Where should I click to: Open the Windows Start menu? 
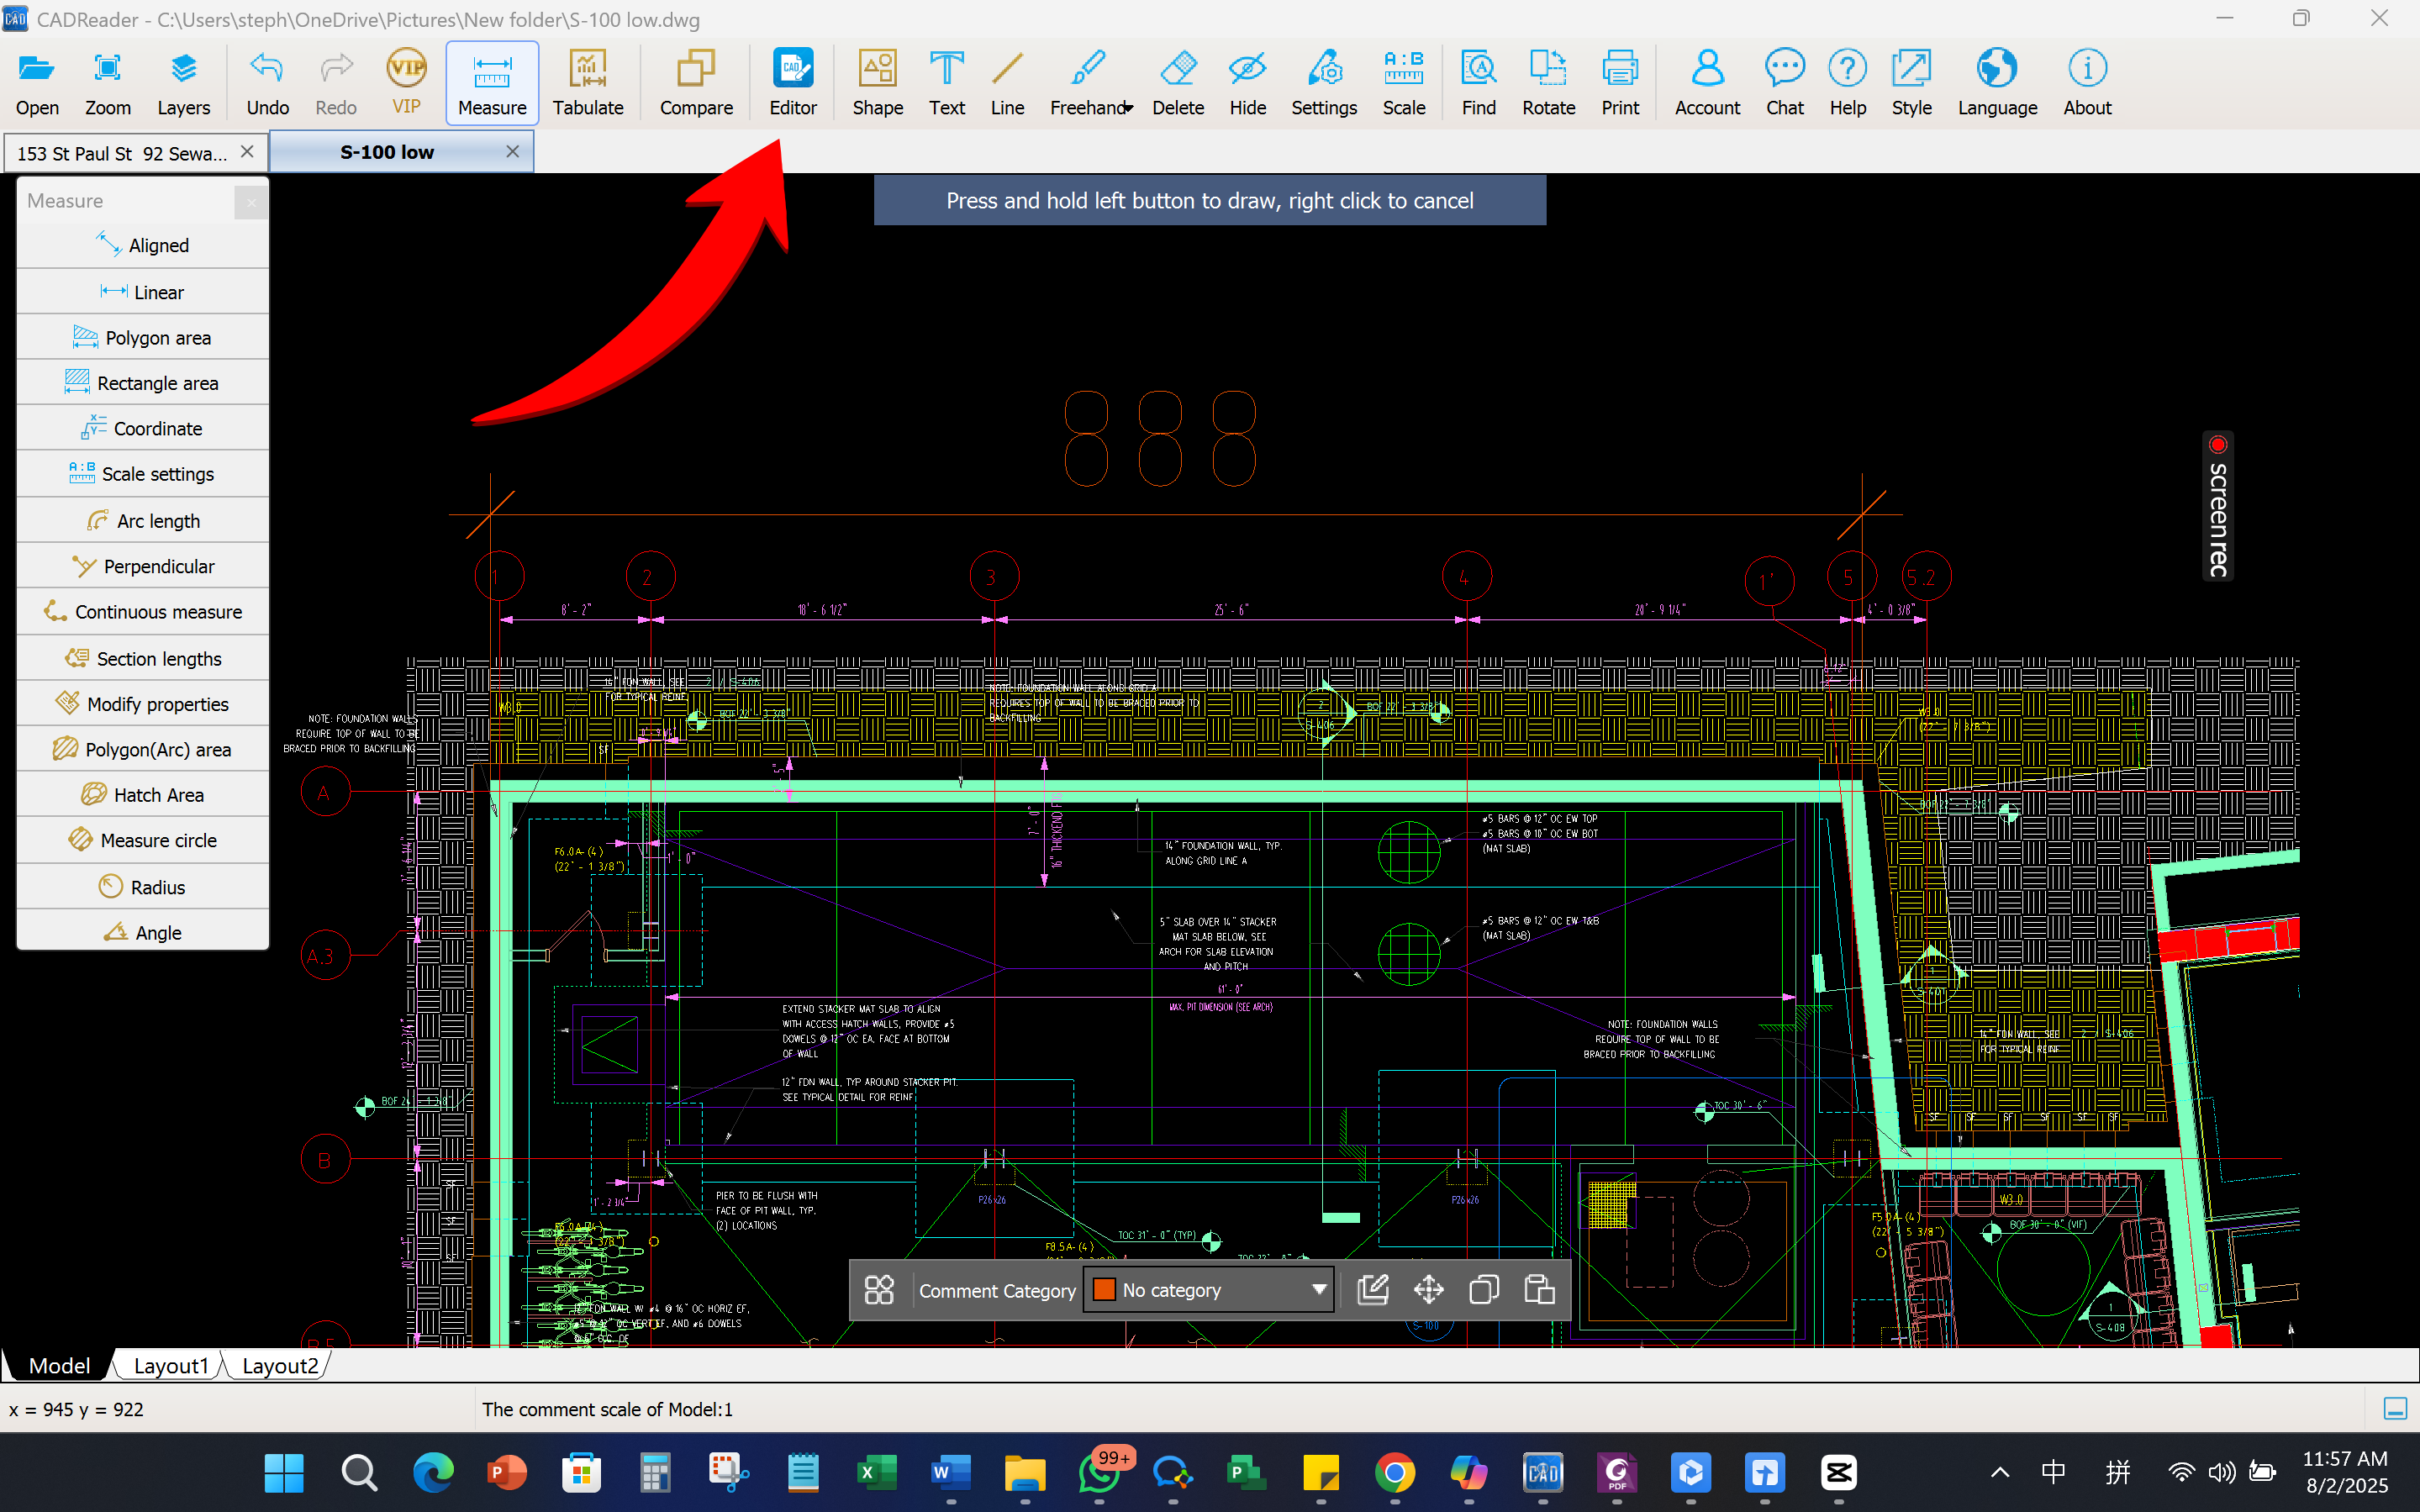pyautogui.click(x=284, y=1473)
